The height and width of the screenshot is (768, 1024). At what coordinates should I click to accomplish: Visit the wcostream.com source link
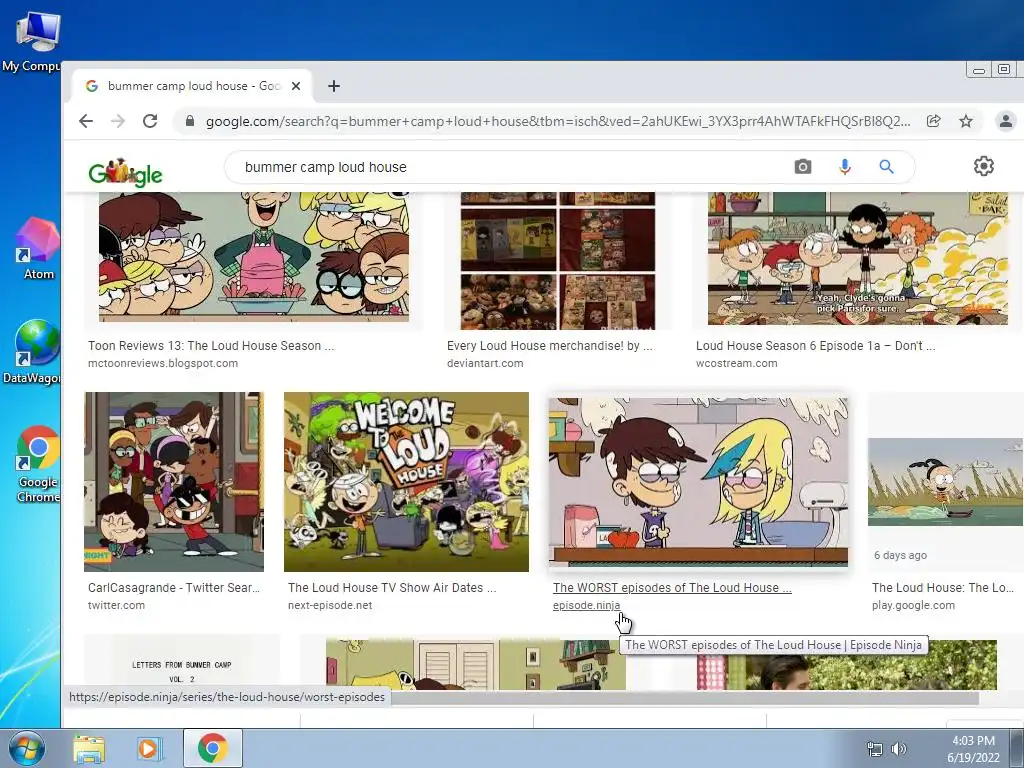point(737,363)
